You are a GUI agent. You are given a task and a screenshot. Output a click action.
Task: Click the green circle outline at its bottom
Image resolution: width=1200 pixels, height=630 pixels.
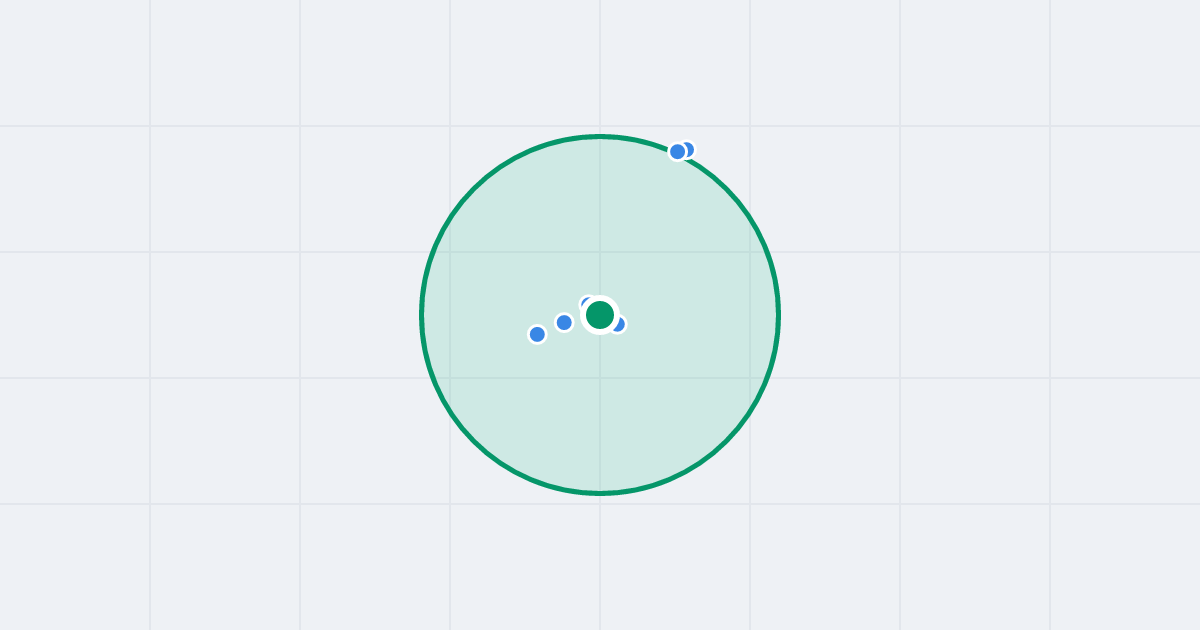pyautogui.click(x=600, y=492)
